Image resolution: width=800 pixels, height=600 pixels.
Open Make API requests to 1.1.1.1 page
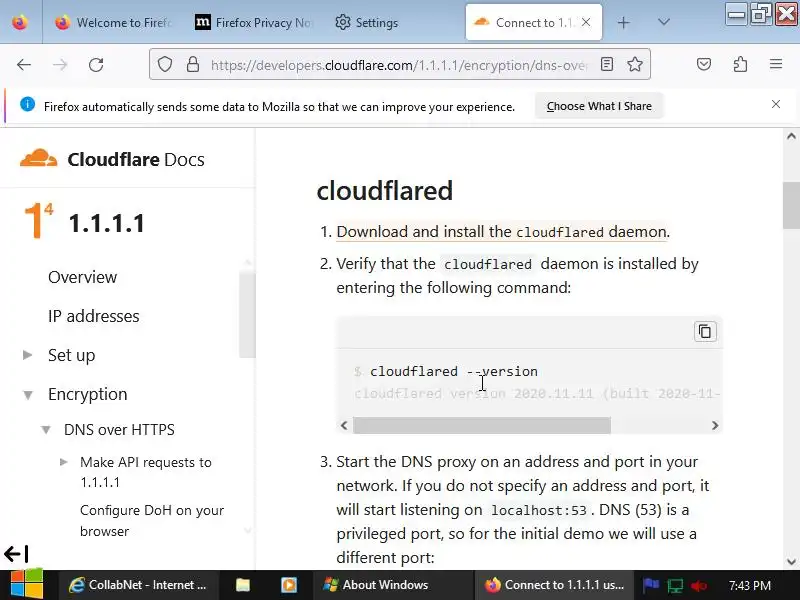pos(145,472)
